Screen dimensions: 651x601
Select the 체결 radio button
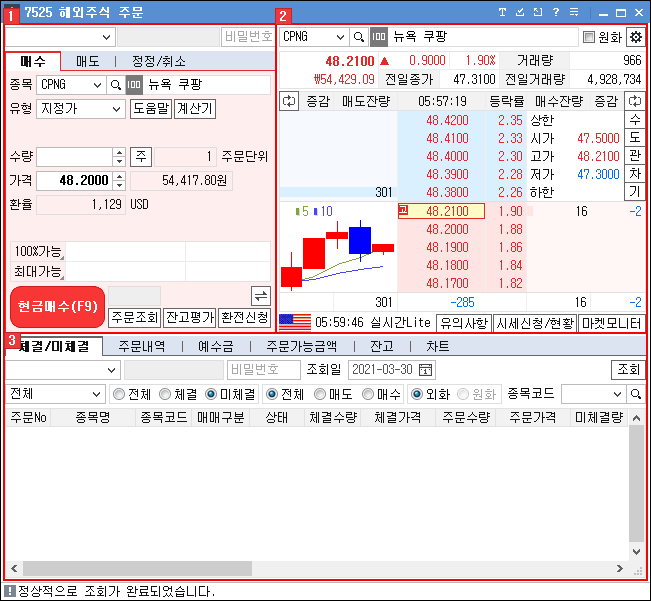click(165, 394)
